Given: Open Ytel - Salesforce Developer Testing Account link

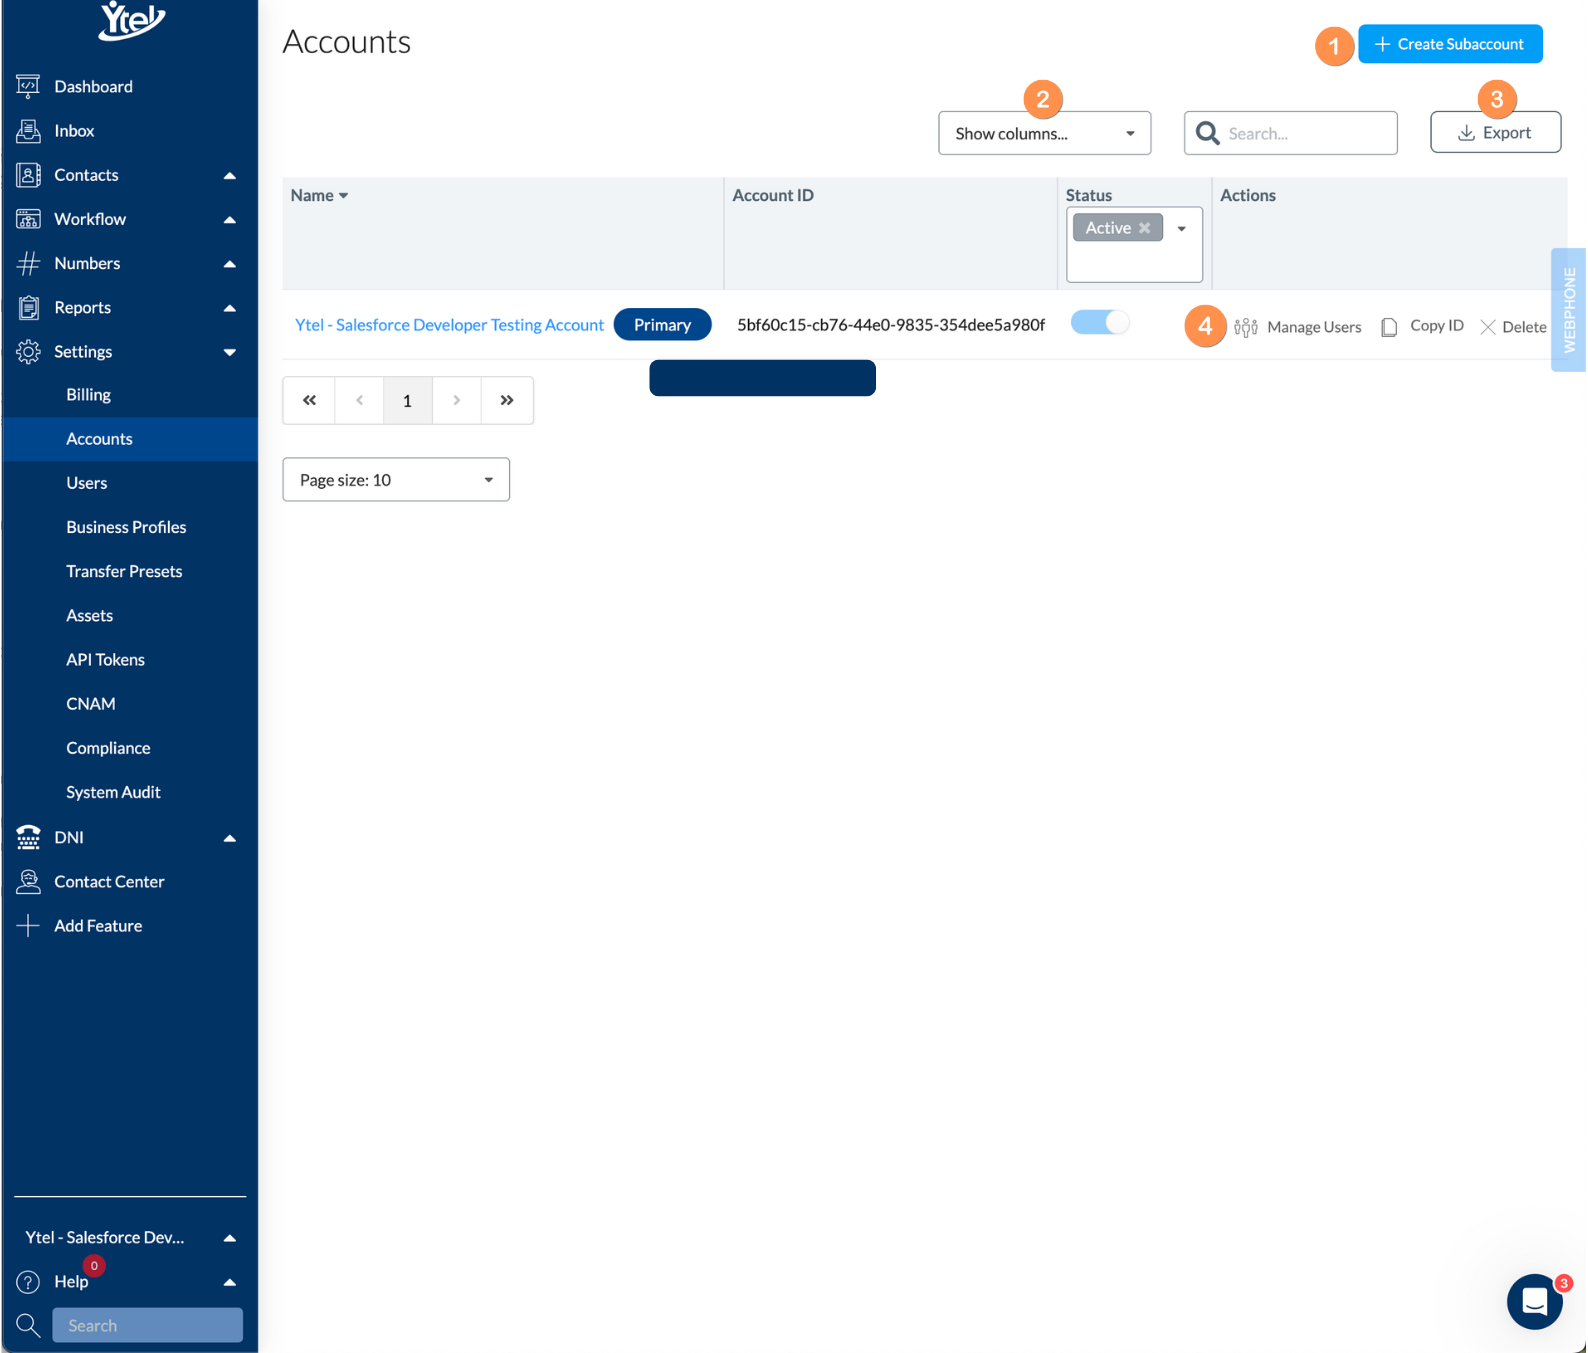Looking at the screenshot, I should tap(449, 325).
